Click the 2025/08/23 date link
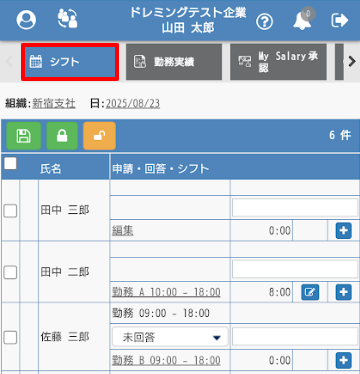This screenshot has width=360, height=374. (x=133, y=104)
